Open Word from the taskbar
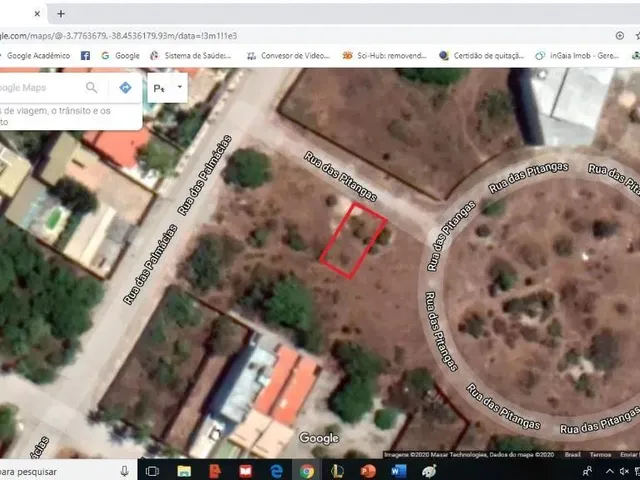The height and width of the screenshot is (480, 640). 398,471
